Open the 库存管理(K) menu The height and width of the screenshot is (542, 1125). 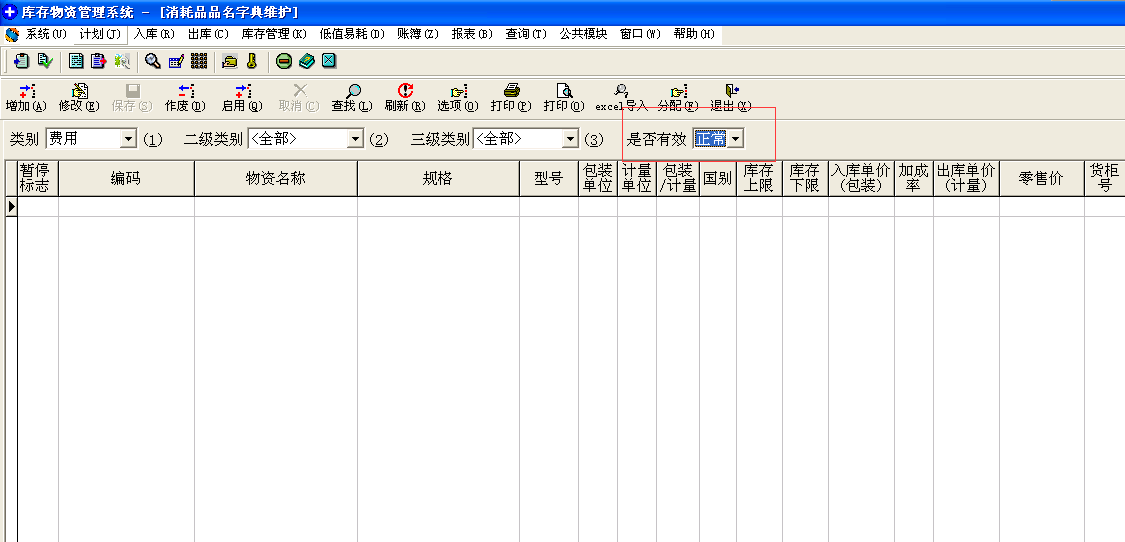[273, 34]
